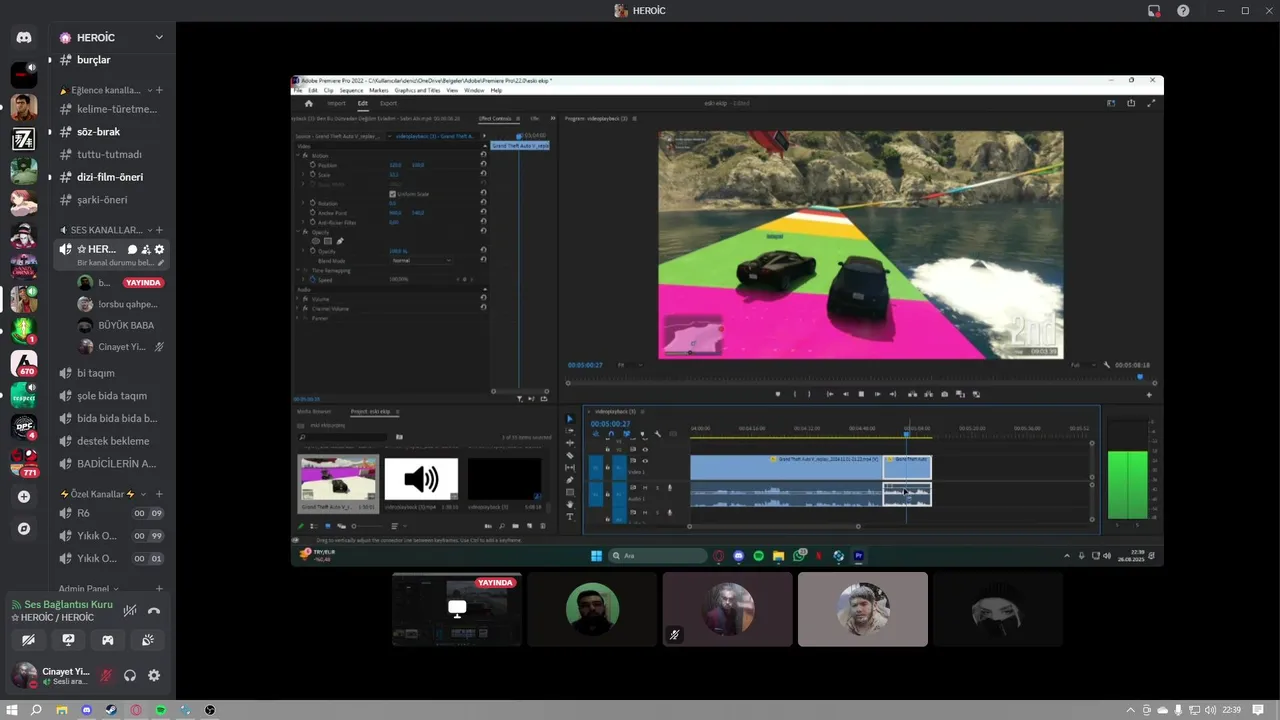Open Spotify from the Windows taskbar

160,710
